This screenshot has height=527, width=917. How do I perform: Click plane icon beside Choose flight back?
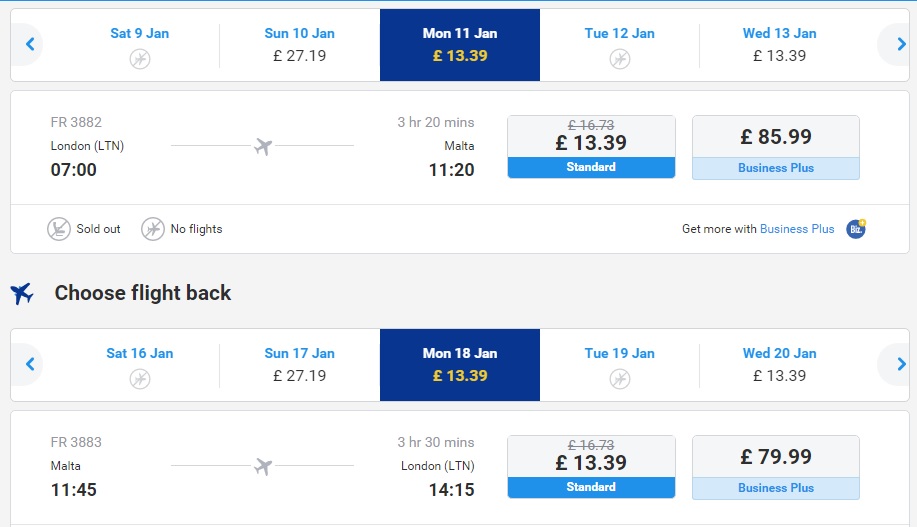point(22,293)
